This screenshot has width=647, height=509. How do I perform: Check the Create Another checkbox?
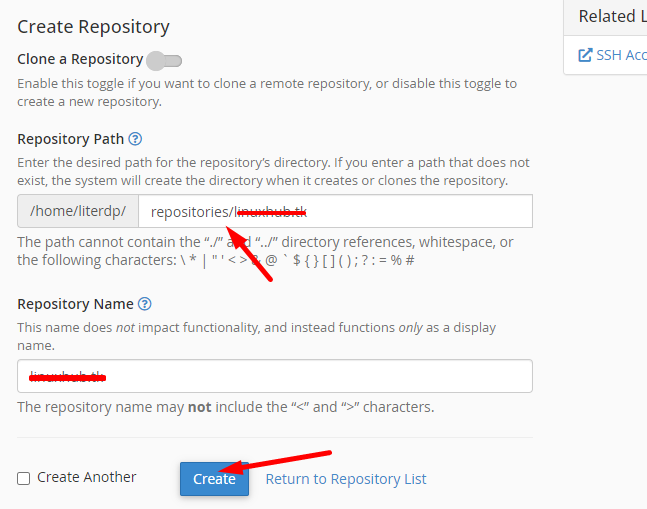pos(24,478)
